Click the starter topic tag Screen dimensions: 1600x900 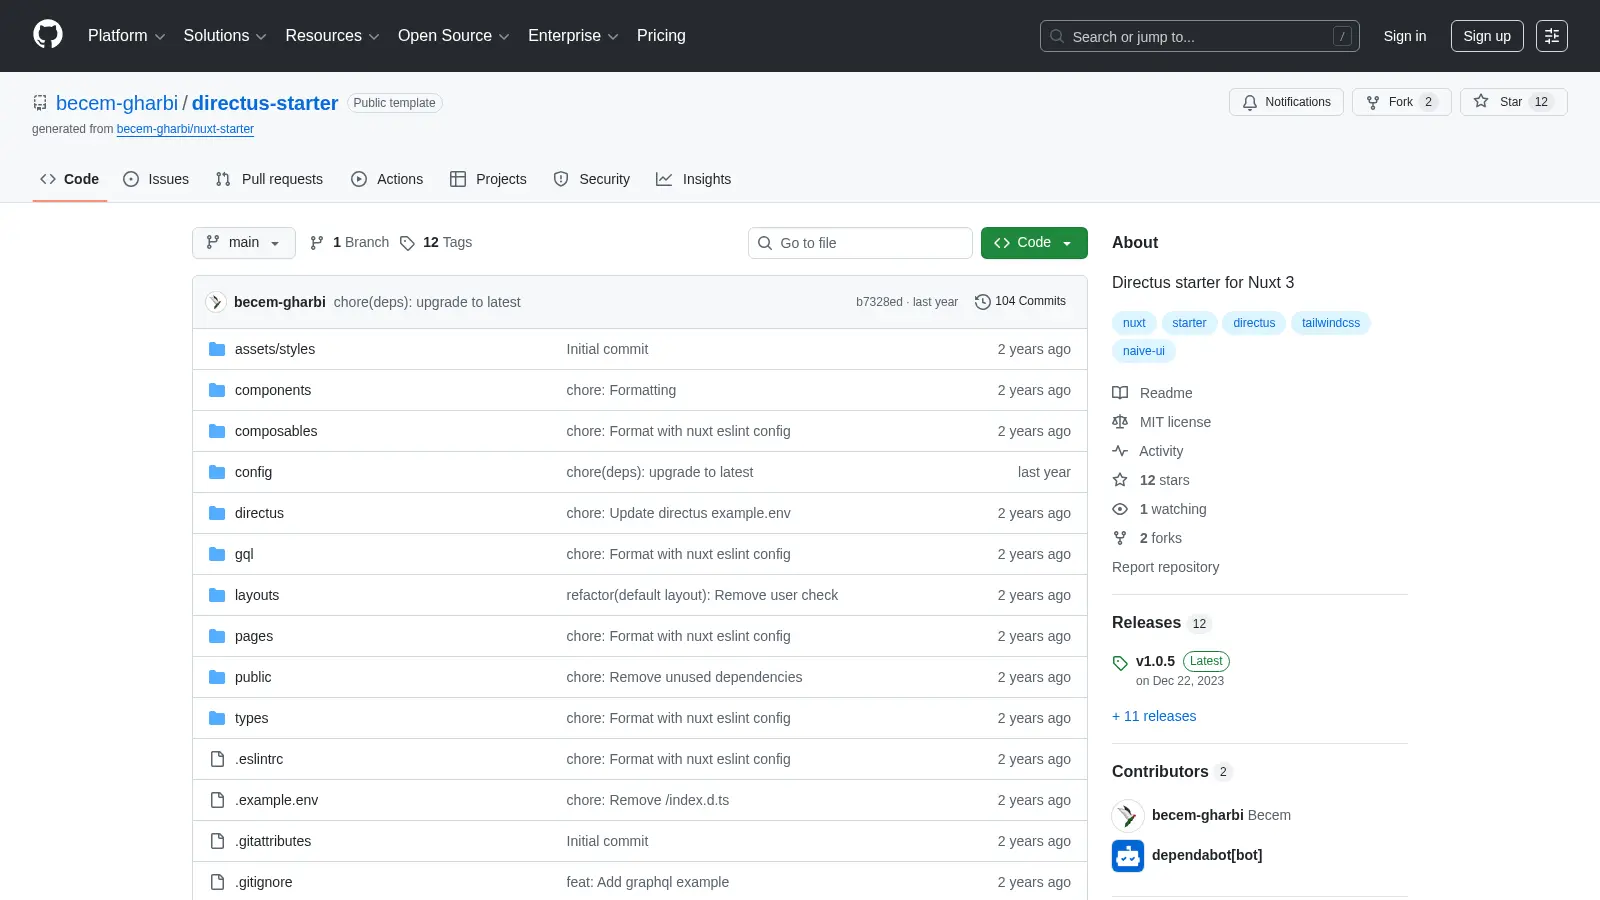[1189, 323]
